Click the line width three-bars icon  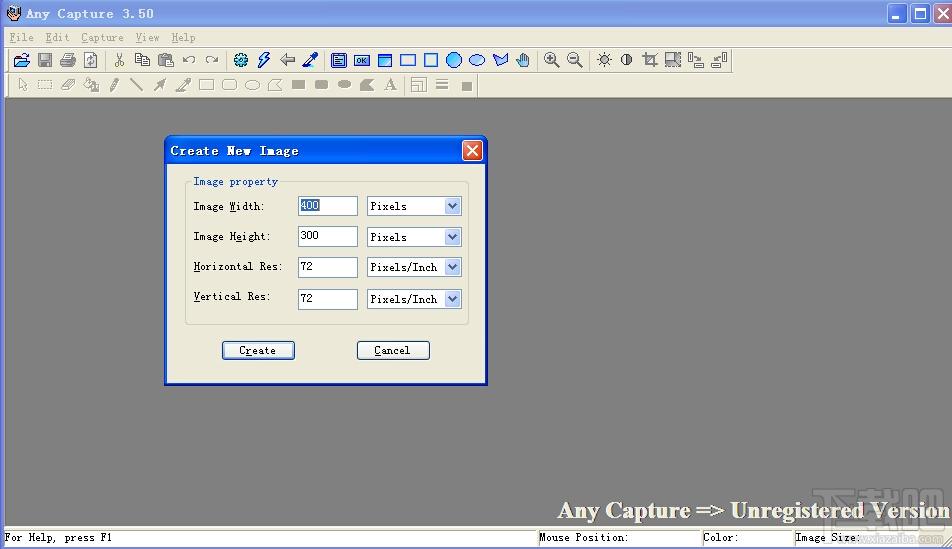[442, 85]
